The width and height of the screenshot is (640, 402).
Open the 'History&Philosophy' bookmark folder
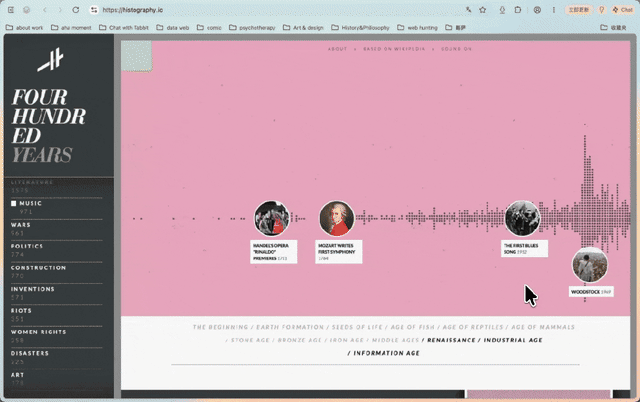pos(360,27)
